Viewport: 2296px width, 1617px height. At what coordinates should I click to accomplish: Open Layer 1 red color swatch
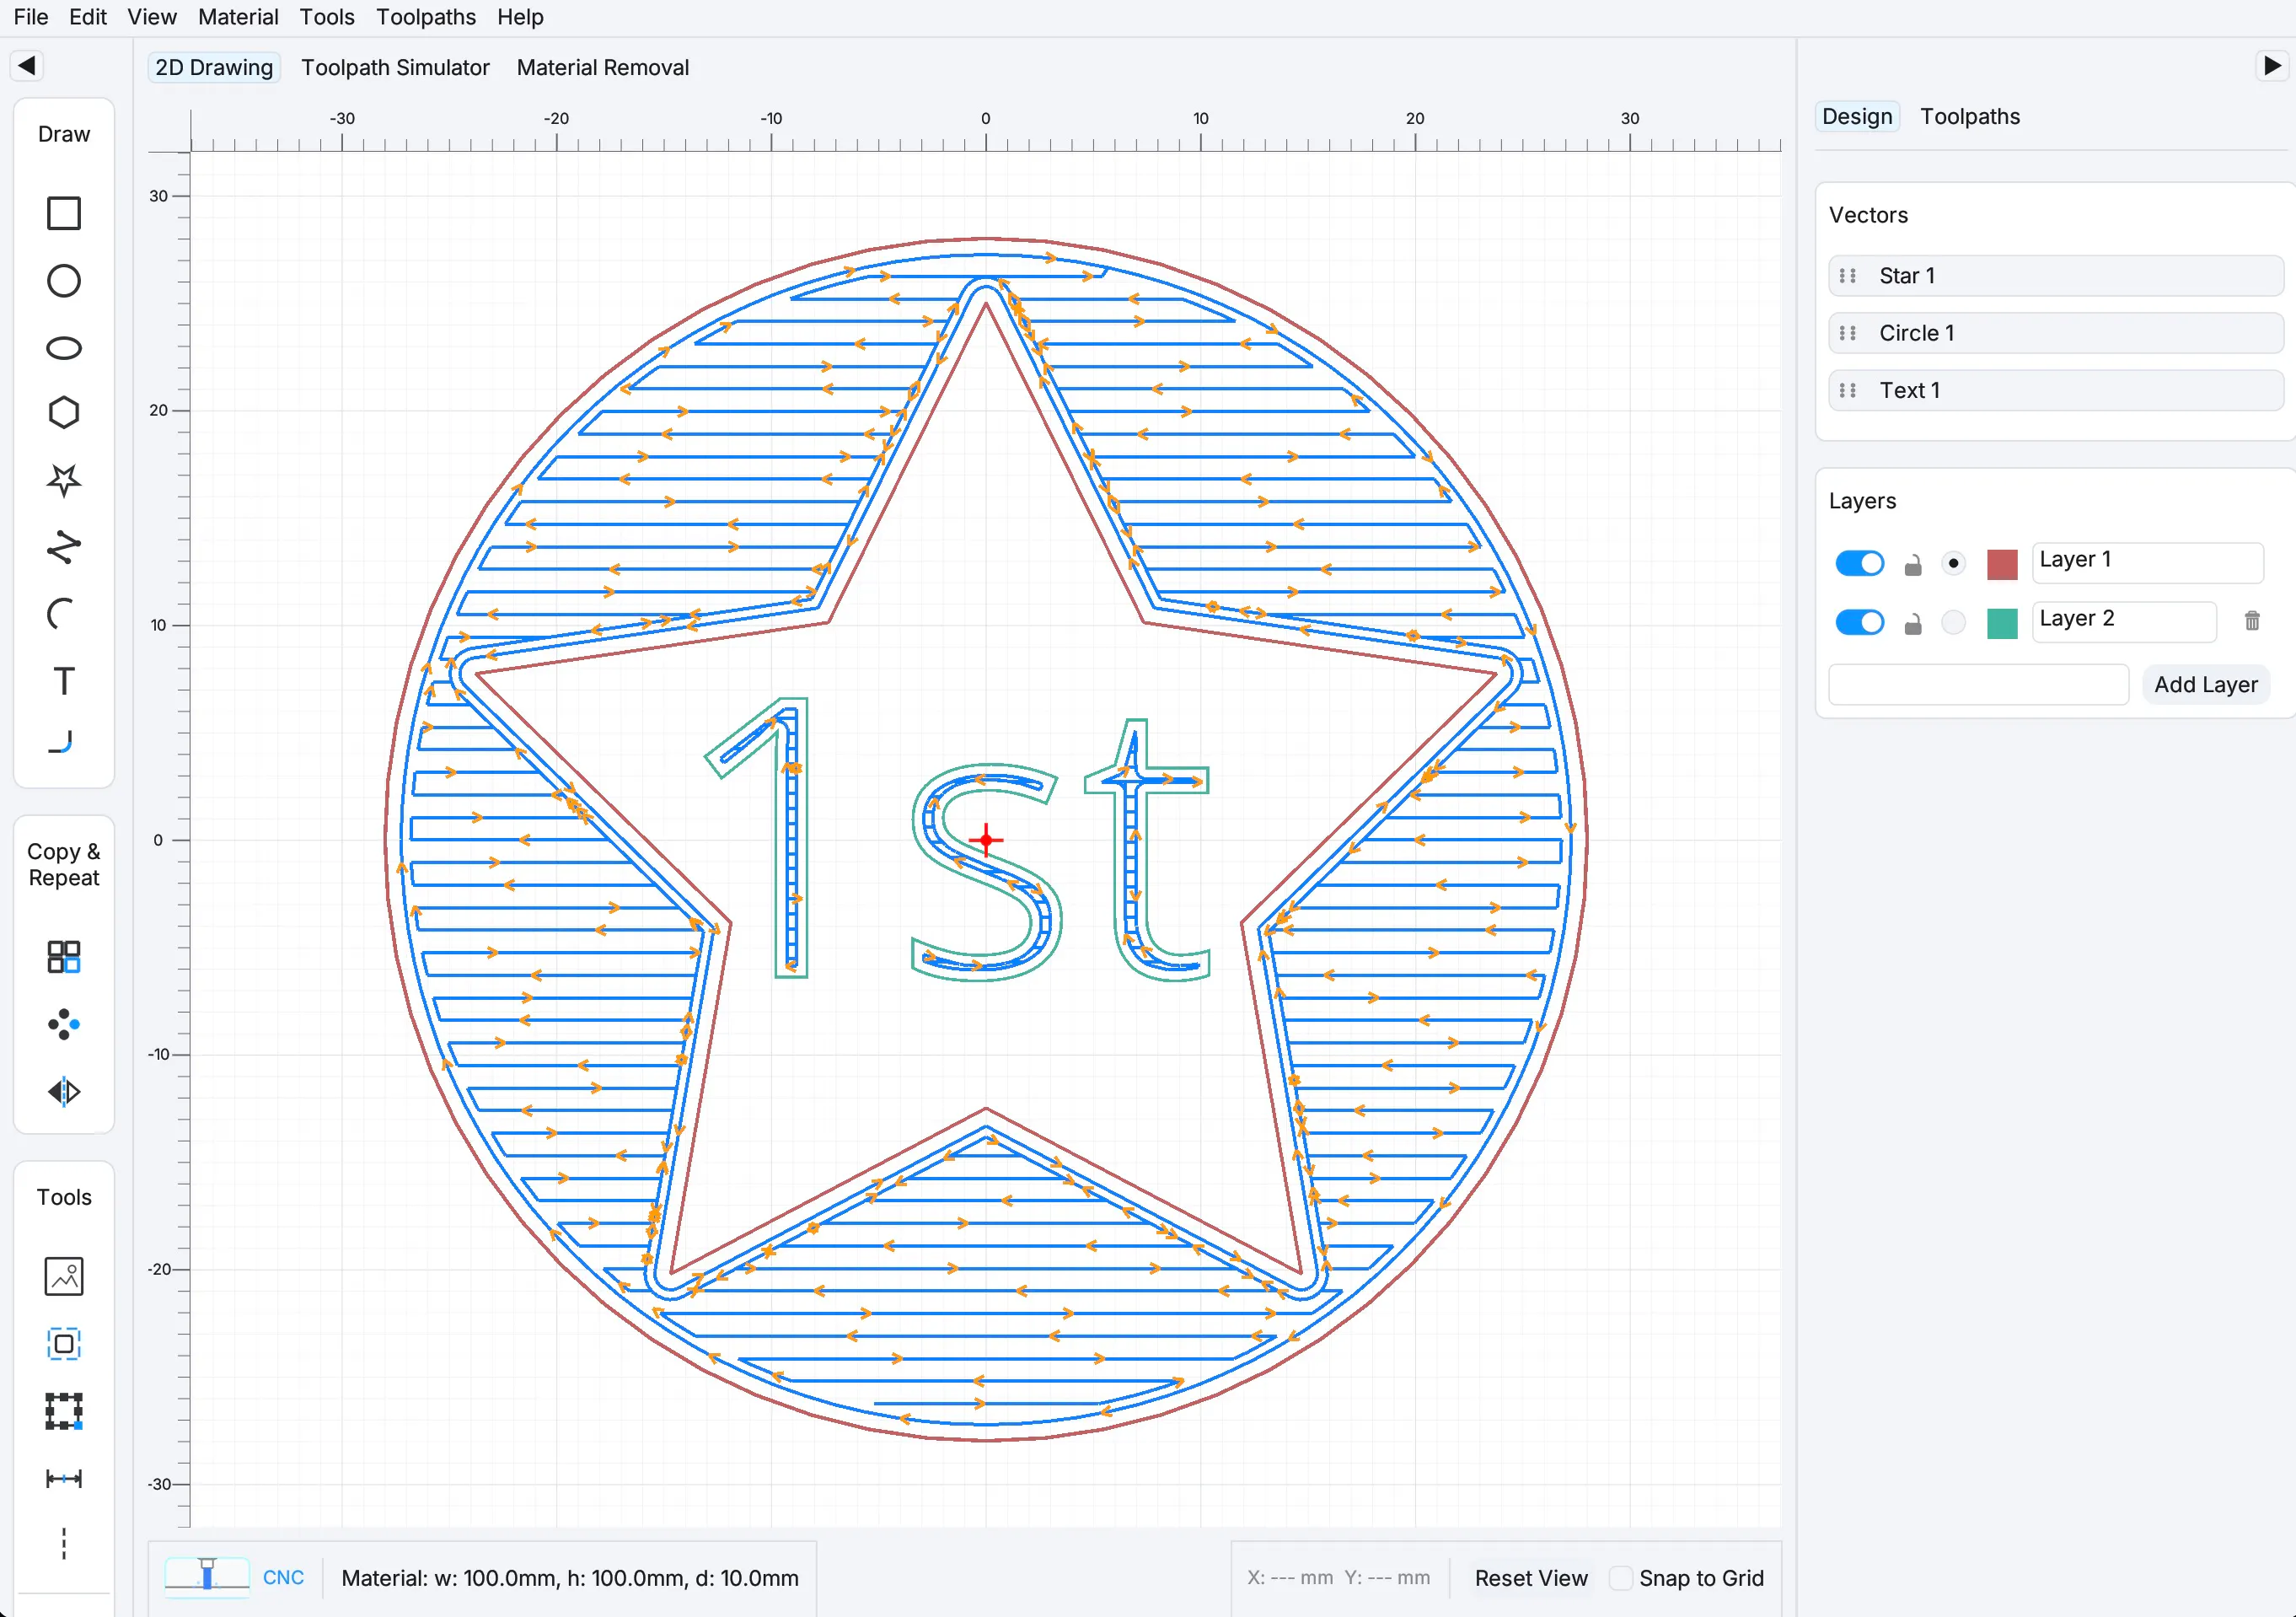click(2002, 564)
